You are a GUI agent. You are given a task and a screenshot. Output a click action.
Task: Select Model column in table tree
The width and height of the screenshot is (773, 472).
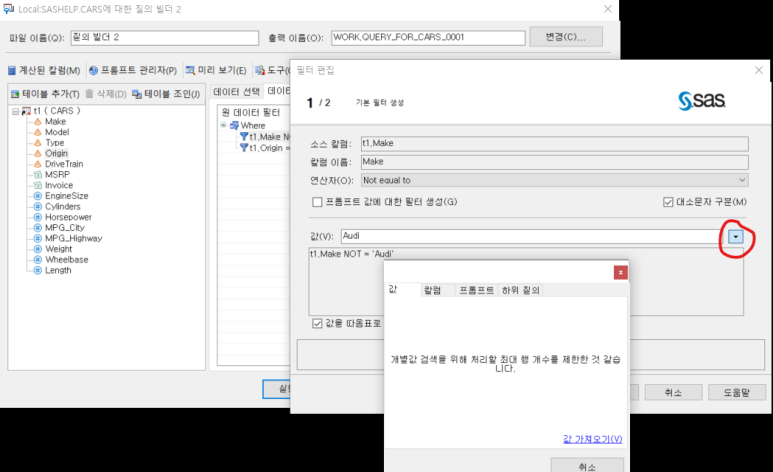click(x=57, y=132)
